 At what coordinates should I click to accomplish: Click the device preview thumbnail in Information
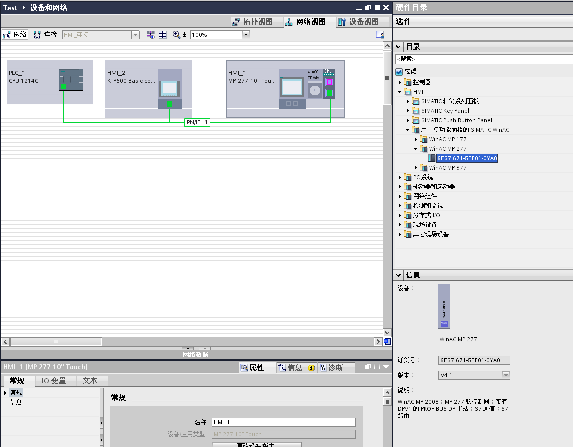point(444,306)
